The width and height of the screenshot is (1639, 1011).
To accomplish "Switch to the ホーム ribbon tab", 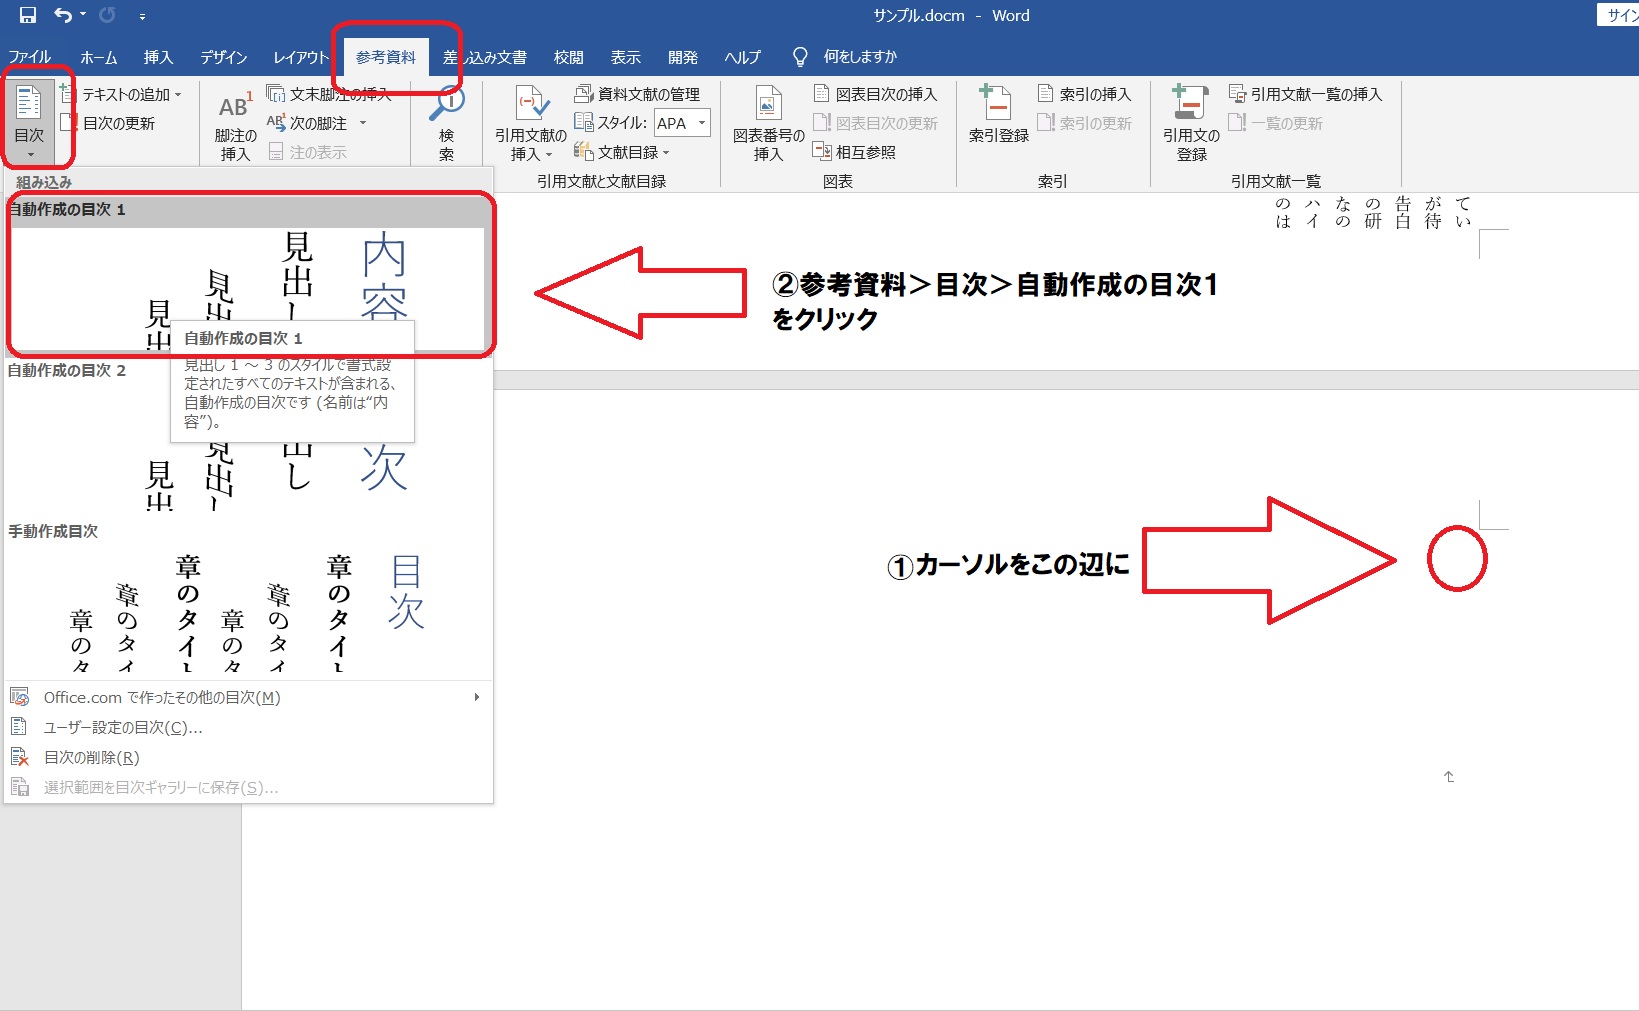I will tap(98, 56).
